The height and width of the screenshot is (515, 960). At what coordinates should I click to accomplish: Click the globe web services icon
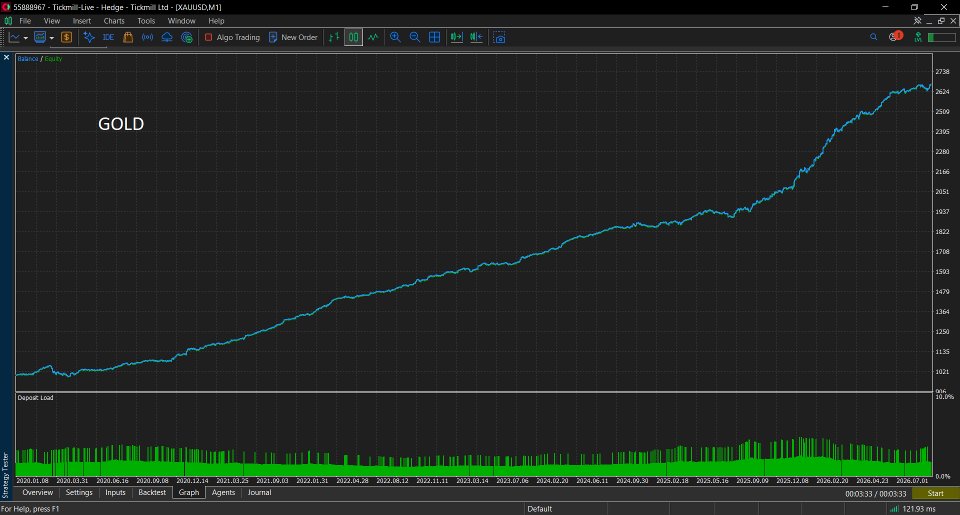click(x=187, y=37)
